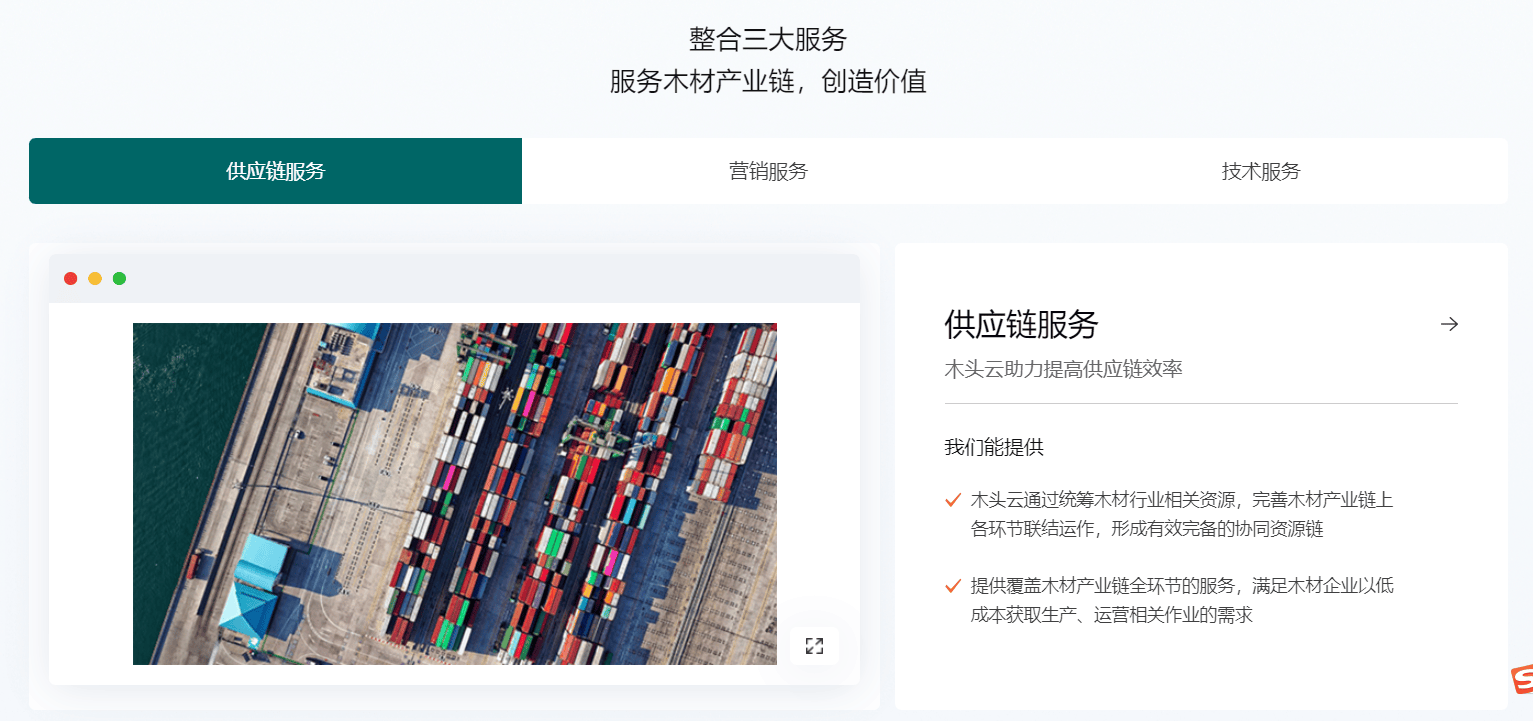The height and width of the screenshot is (721, 1533).
Task: Click the yellow dot in mock window bar
Action: pos(95,278)
